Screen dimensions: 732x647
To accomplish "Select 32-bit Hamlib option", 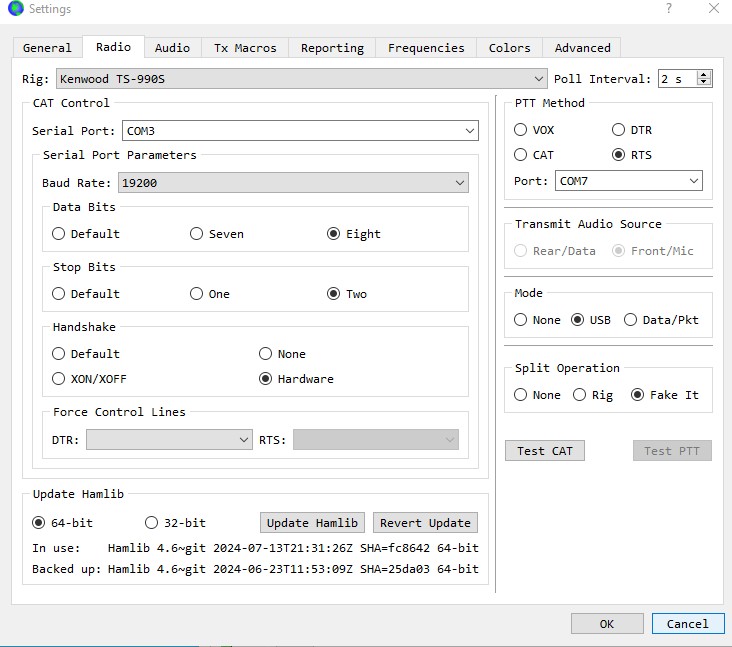I will coord(175,522).
